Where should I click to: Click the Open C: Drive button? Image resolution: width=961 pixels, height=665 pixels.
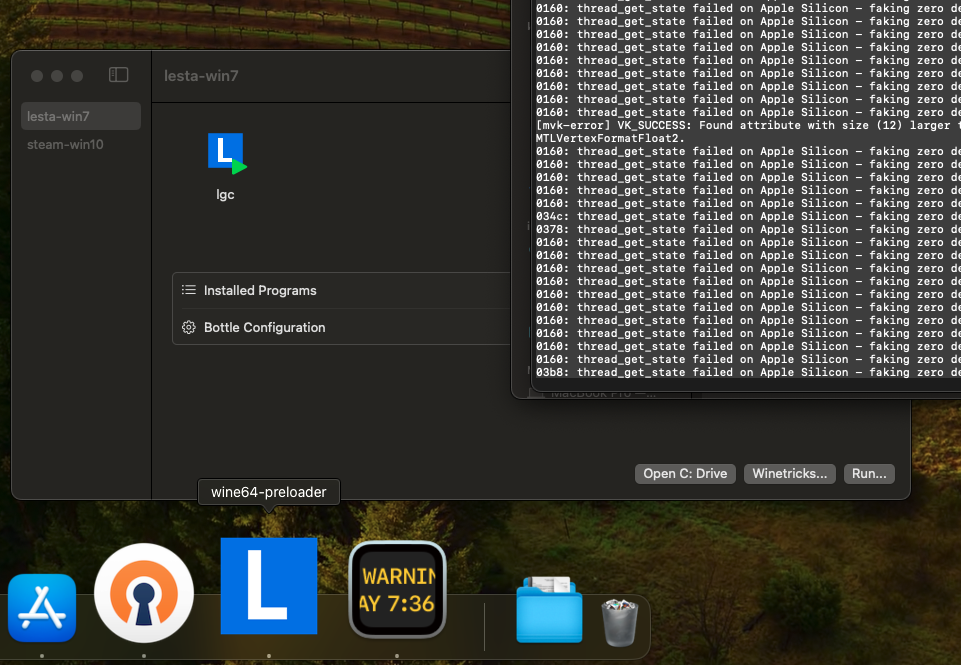tap(684, 473)
